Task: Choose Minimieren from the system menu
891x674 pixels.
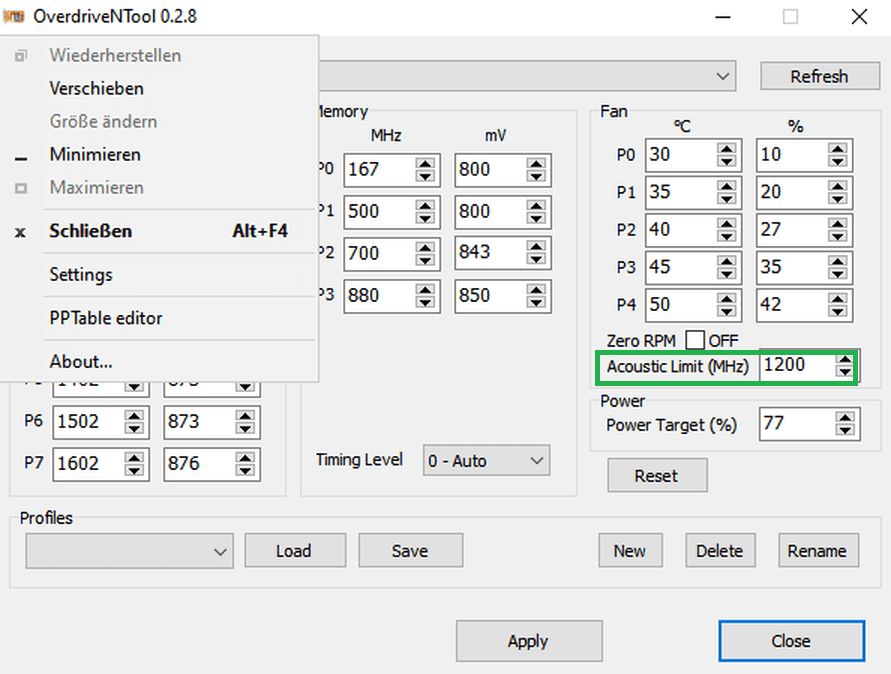Action: click(x=95, y=155)
